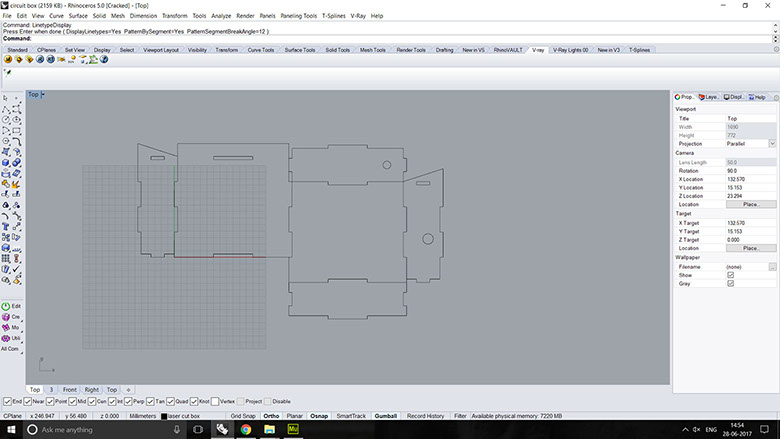Toggle the Quad osnap checkbox
This screenshot has height=439, width=780.
pyautogui.click(x=171, y=401)
